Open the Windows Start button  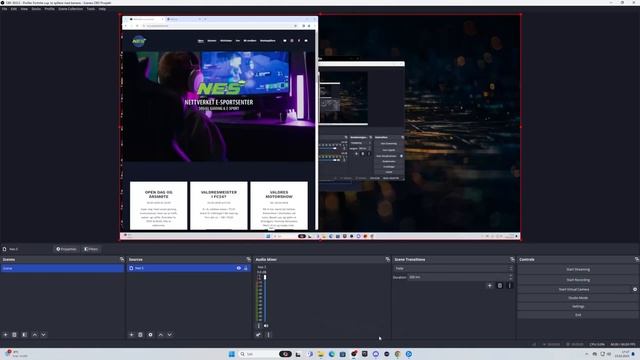tap(231, 354)
